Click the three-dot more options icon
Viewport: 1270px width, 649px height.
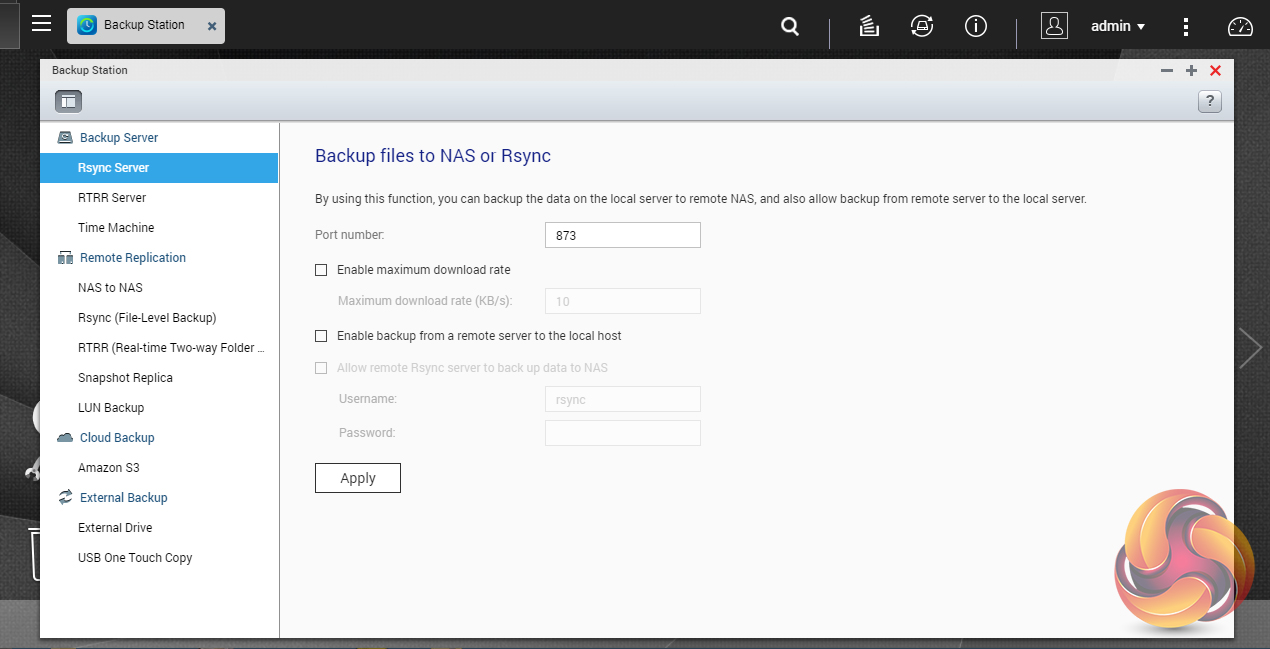click(1186, 27)
